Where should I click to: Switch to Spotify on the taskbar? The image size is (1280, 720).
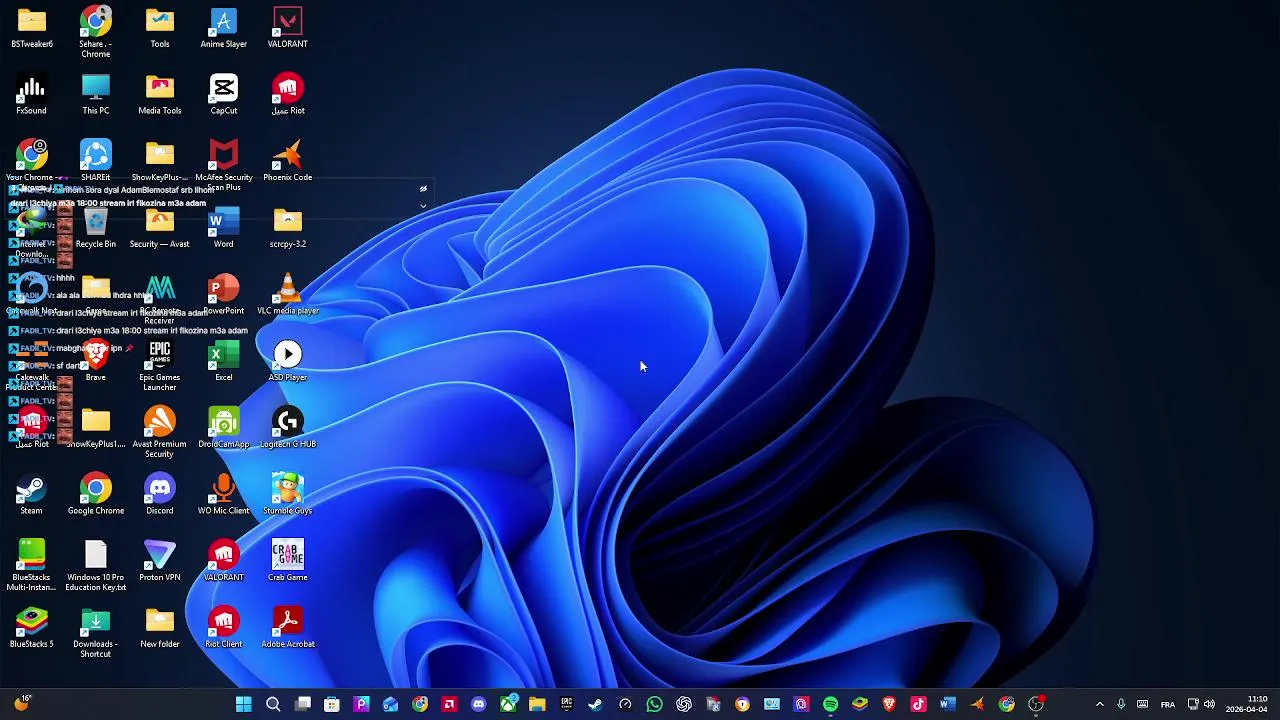click(830, 705)
